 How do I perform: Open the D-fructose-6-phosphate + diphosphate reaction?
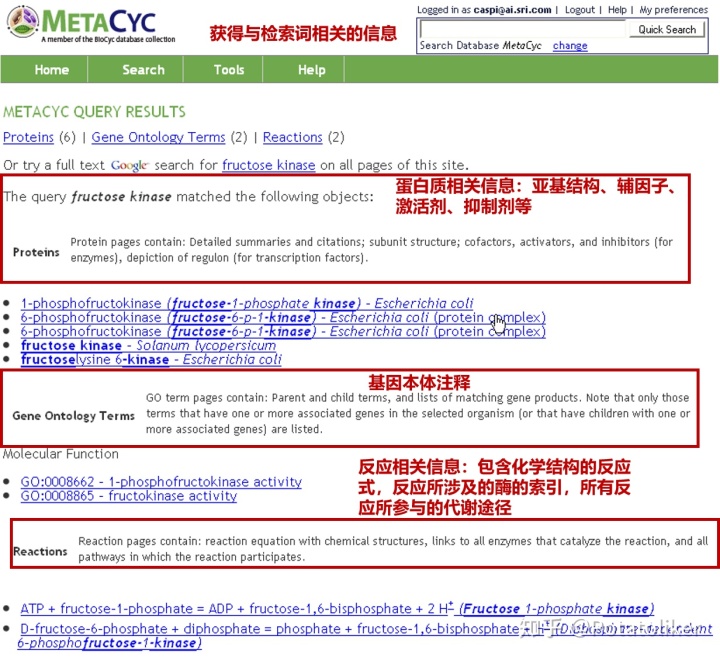point(365,635)
